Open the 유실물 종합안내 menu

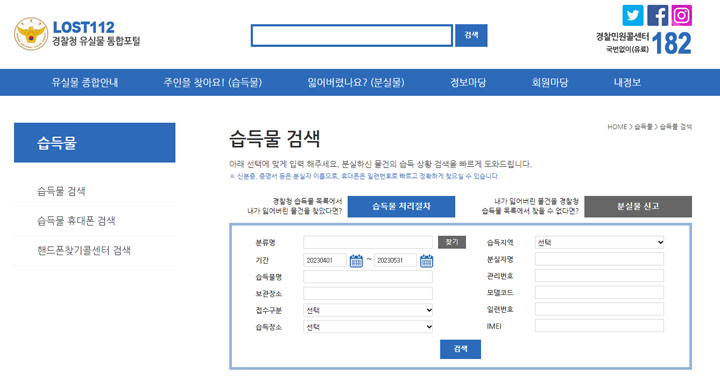coord(85,83)
